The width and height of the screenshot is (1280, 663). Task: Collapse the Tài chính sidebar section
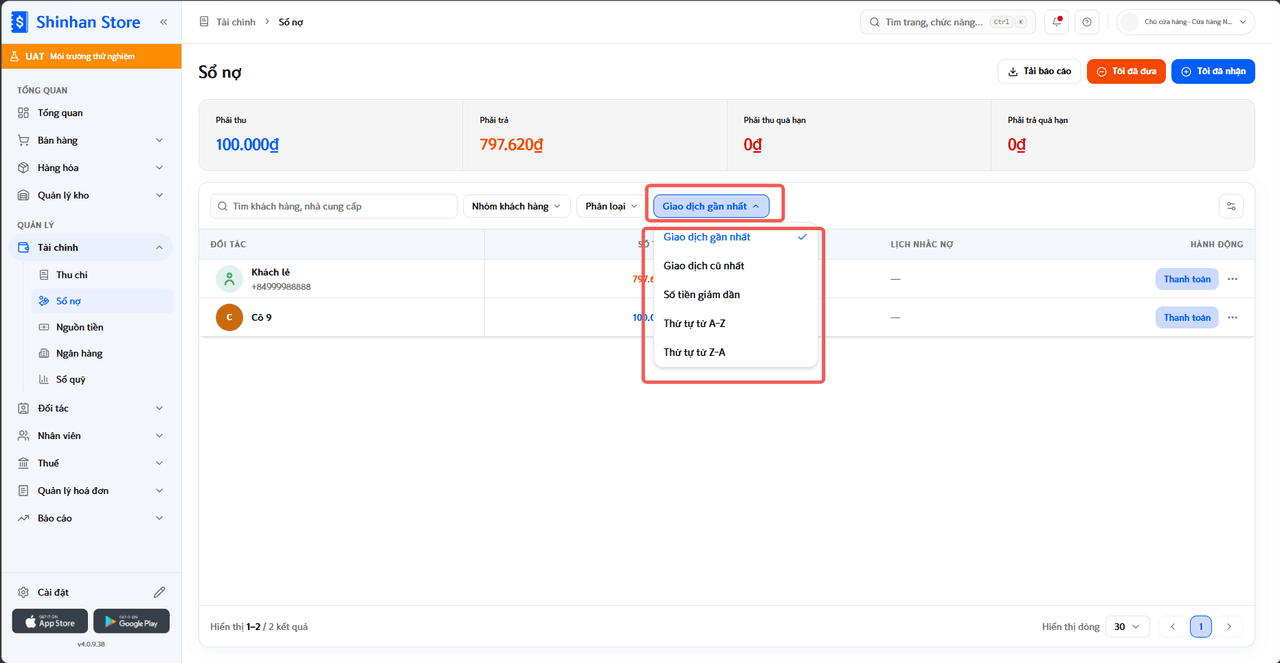91,247
